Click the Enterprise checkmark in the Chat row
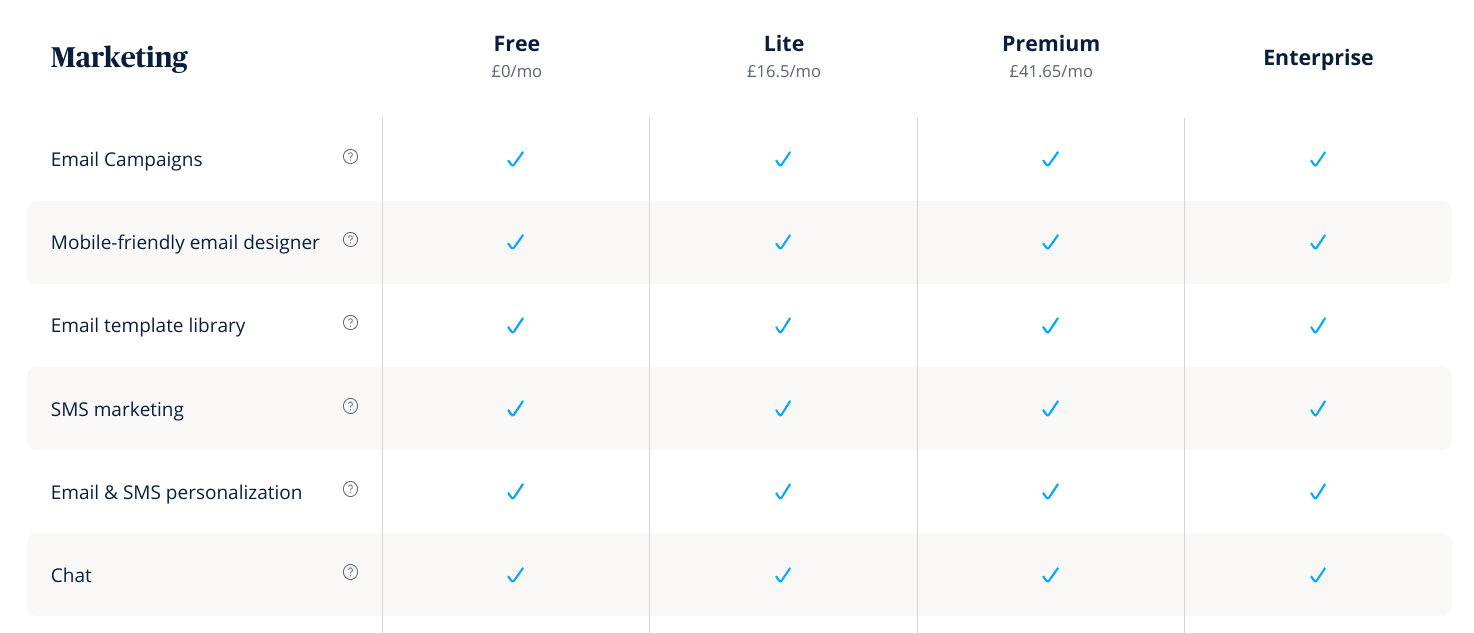The height and width of the screenshot is (633, 1474). click(x=1318, y=575)
